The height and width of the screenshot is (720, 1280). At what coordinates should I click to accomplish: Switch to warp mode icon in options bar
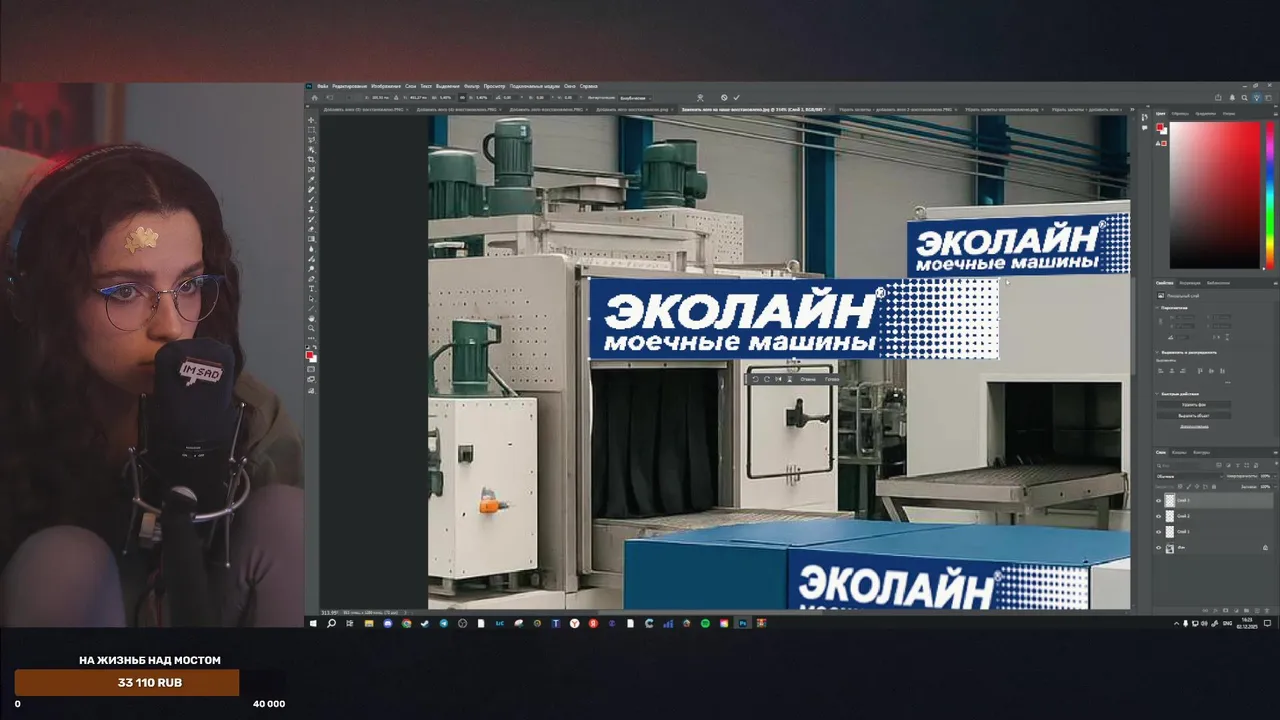click(x=699, y=97)
